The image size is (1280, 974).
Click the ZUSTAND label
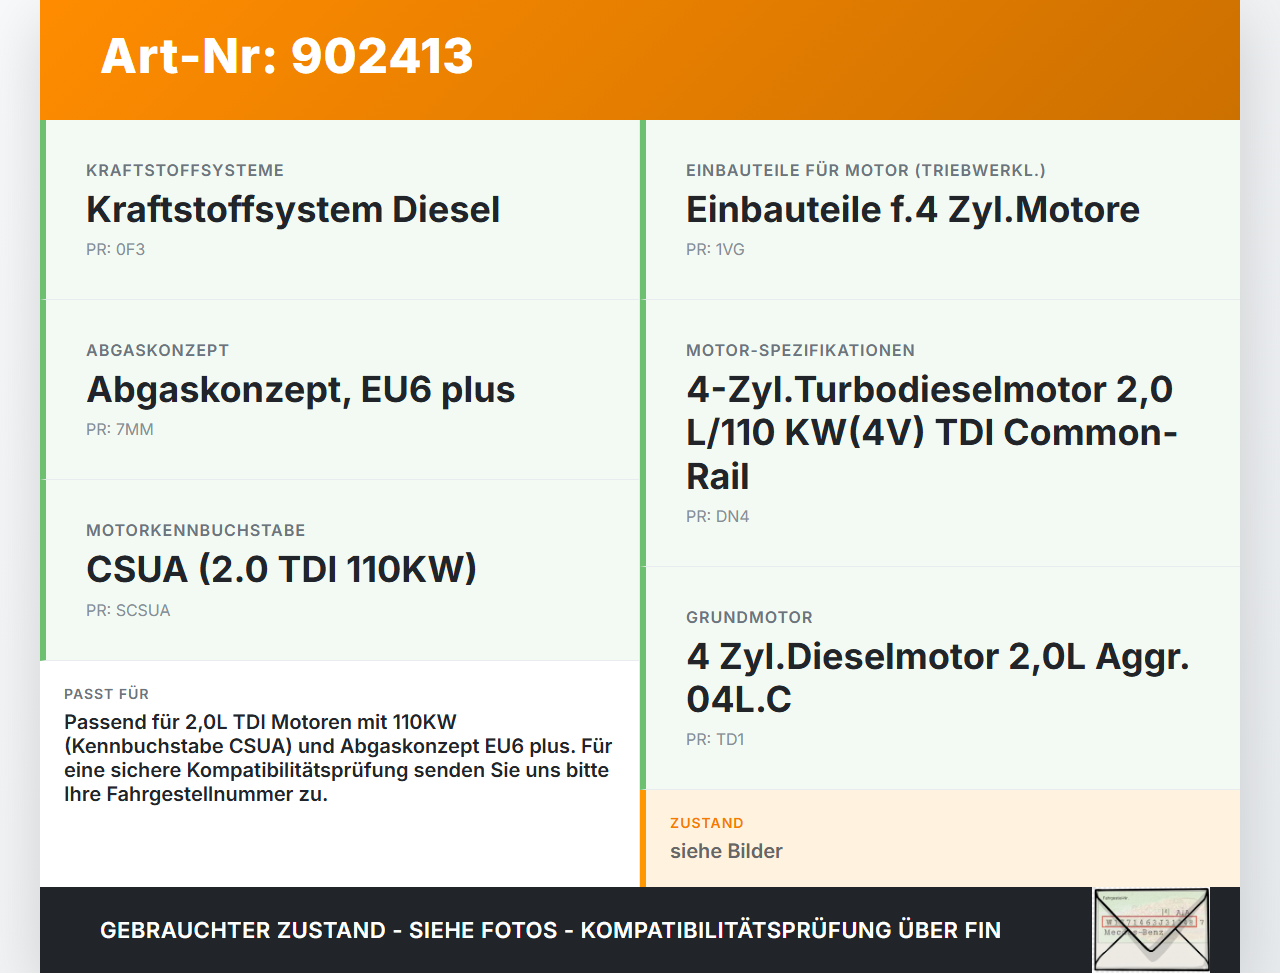[x=707, y=824]
